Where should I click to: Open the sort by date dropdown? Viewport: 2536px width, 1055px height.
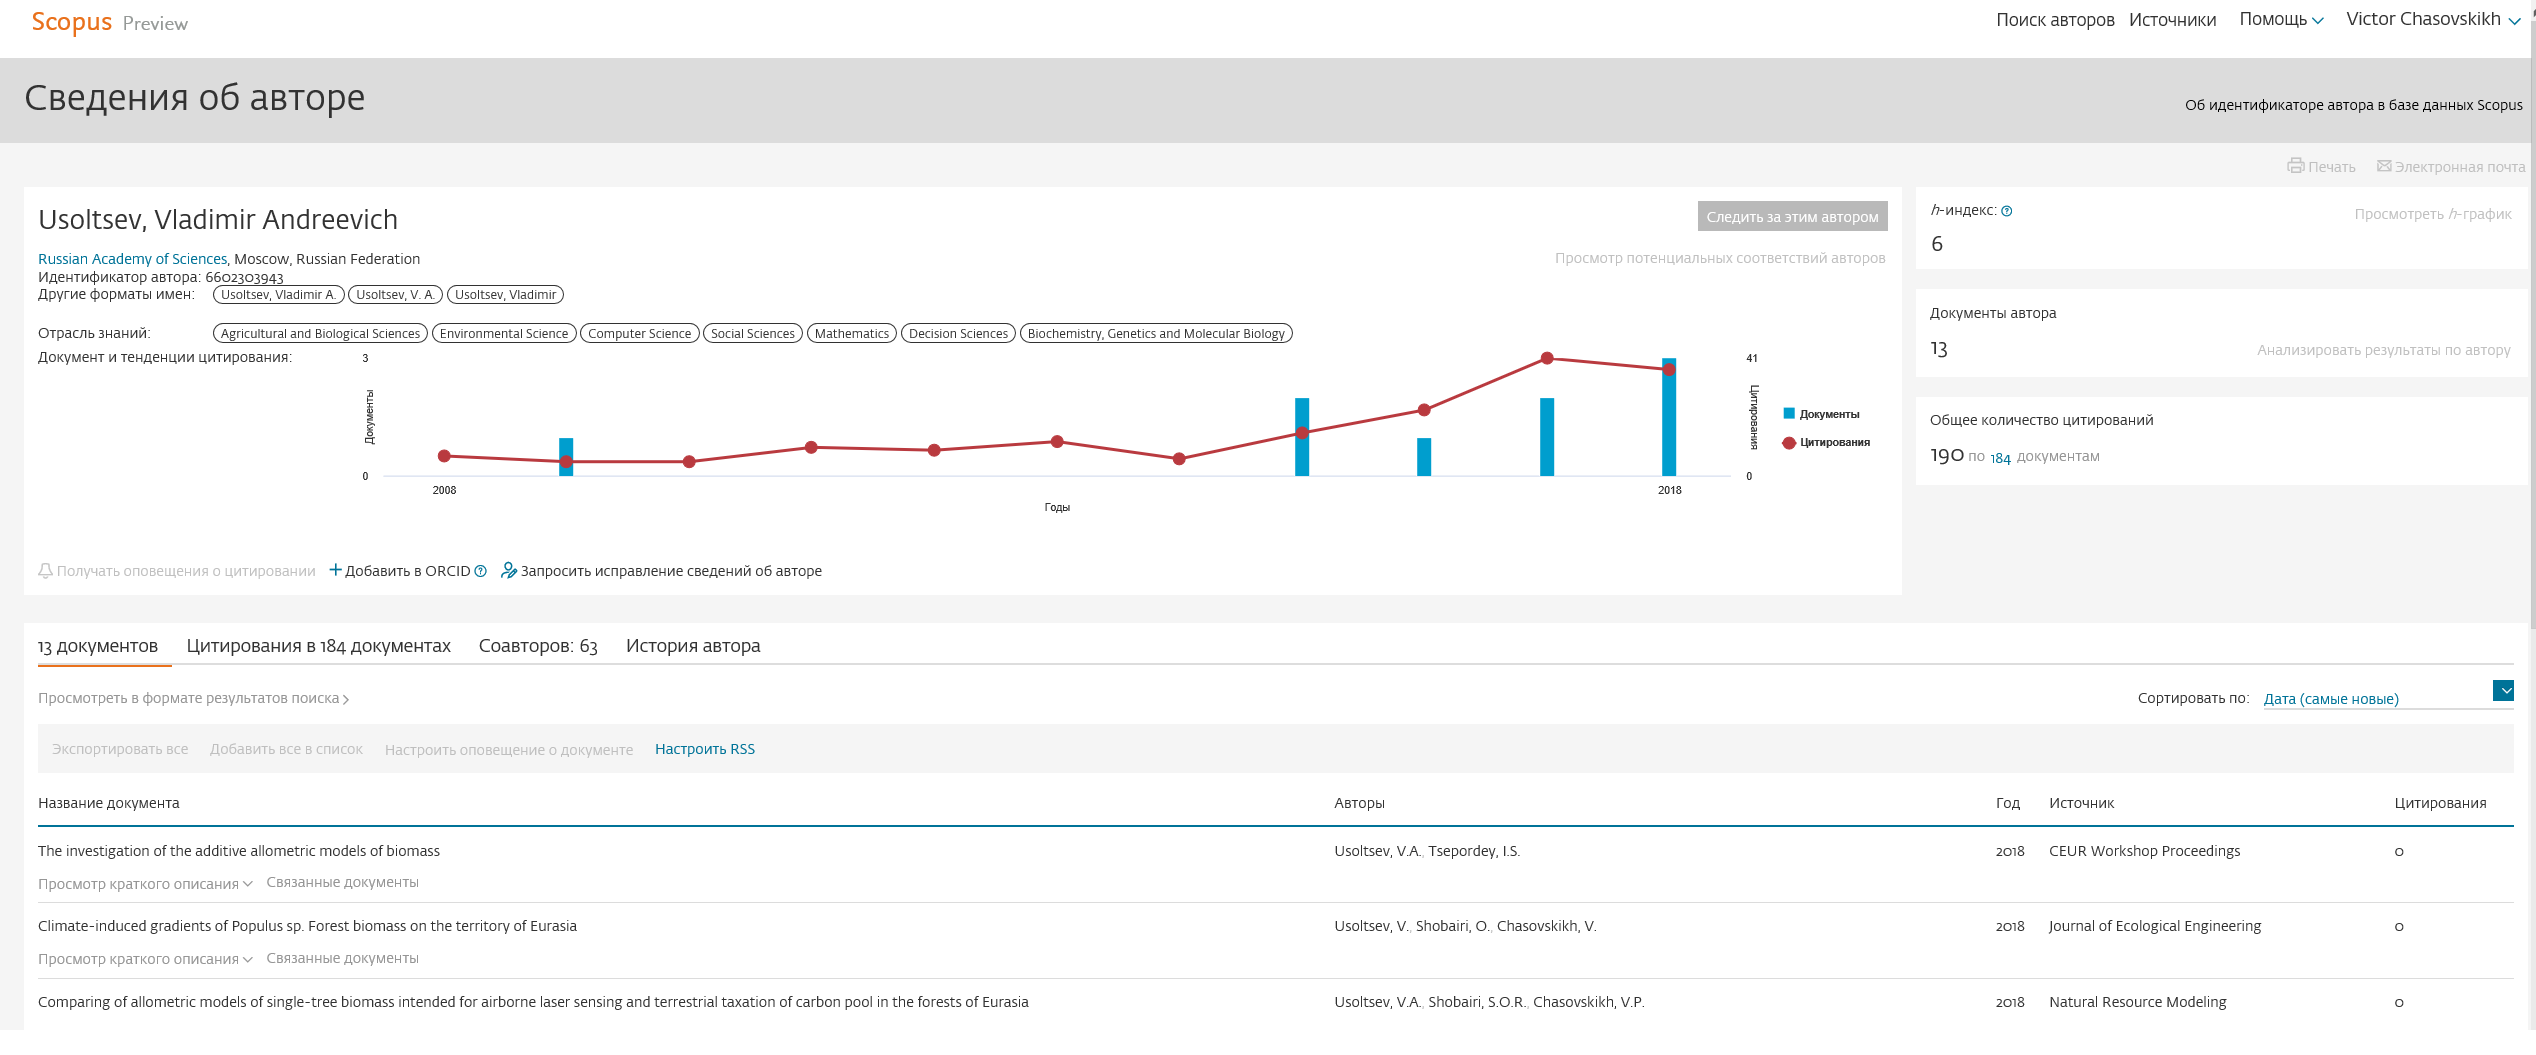point(2503,691)
